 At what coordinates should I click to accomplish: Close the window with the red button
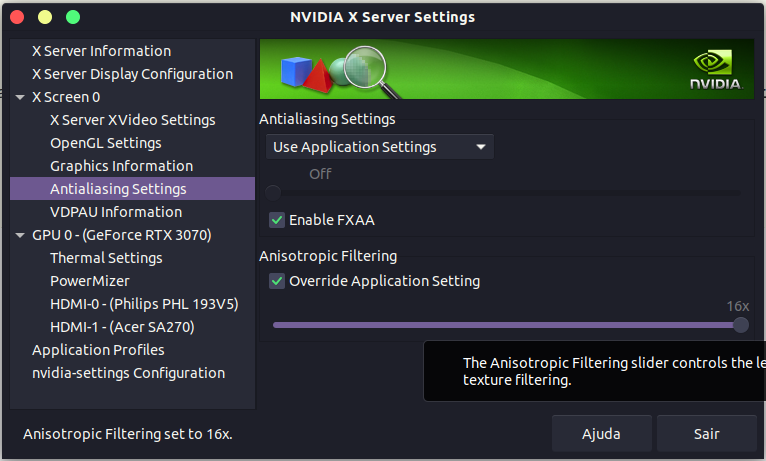pyautogui.click(x=17, y=17)
